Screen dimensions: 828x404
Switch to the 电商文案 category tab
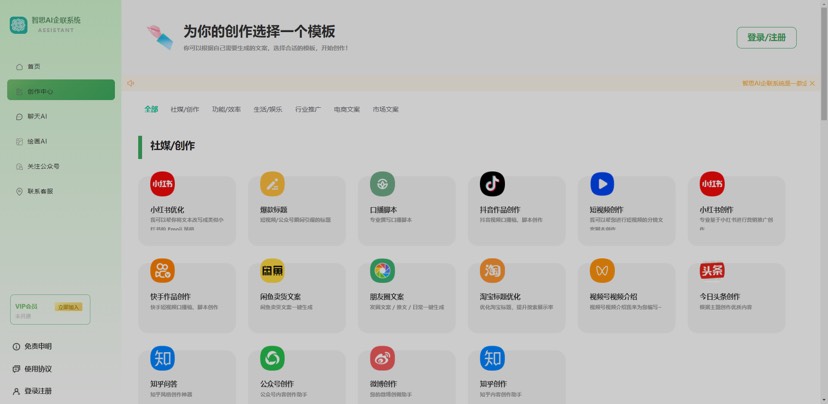click(347, 110)
